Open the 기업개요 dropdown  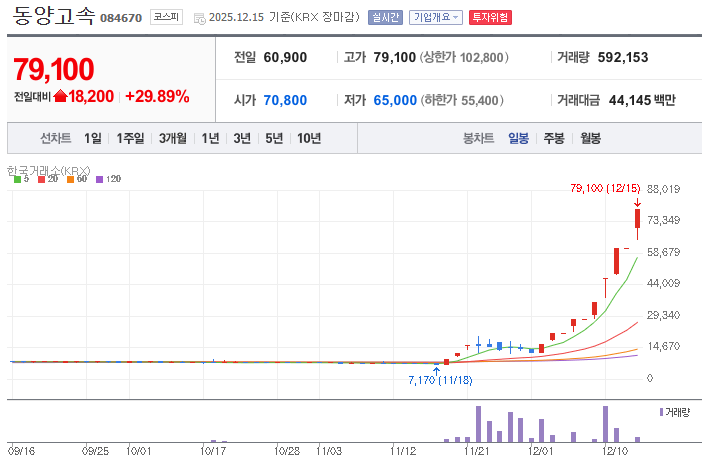click(436, 17)
